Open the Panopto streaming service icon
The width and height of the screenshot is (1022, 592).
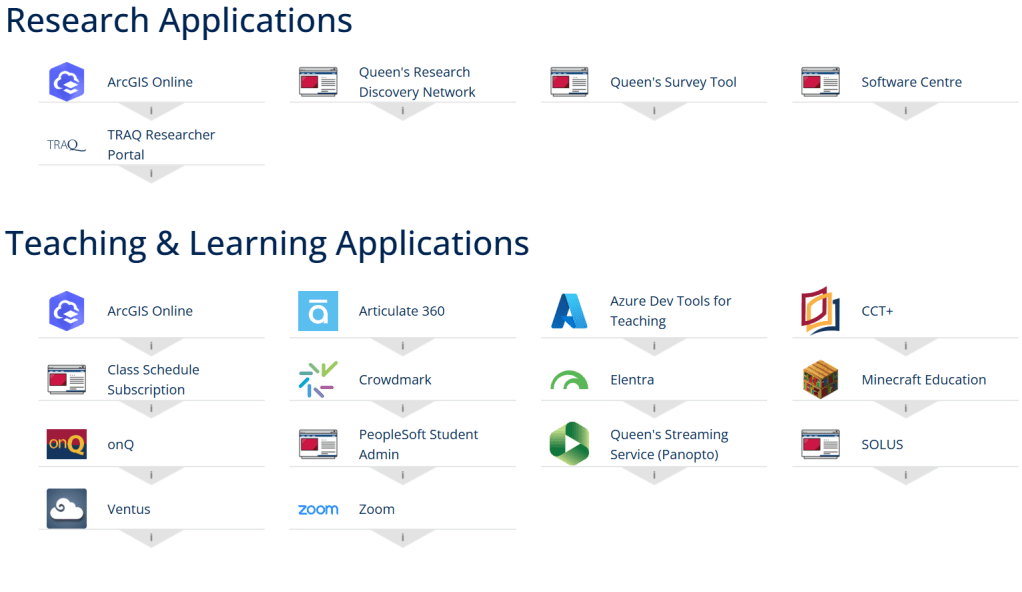point(569,444)
